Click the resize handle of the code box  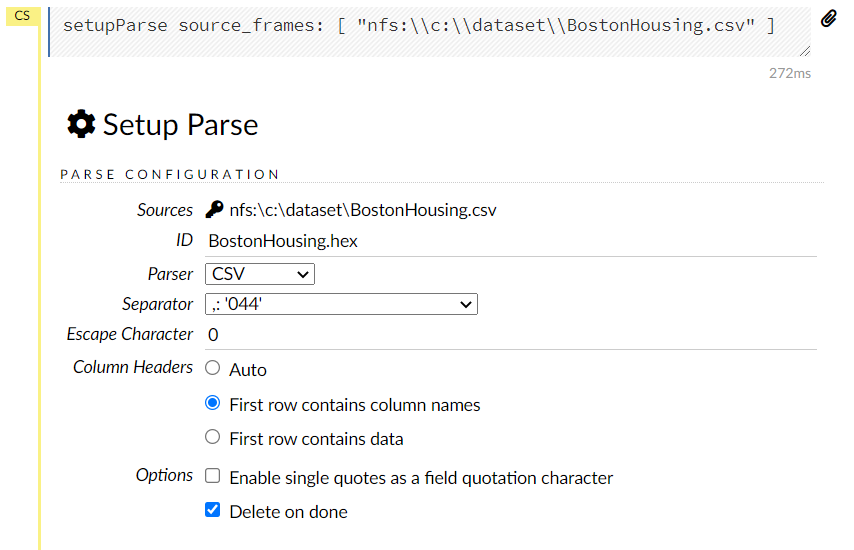[805, 50]
